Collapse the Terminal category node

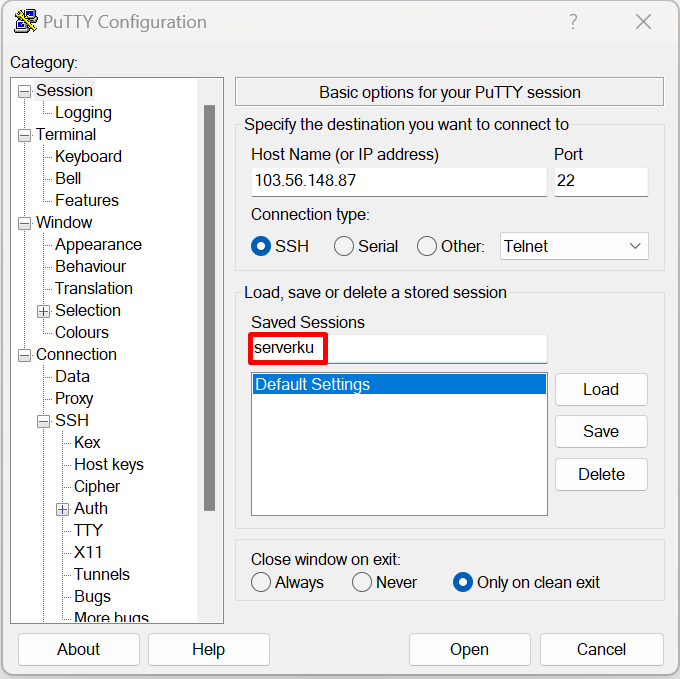click(x=24, y=135)
